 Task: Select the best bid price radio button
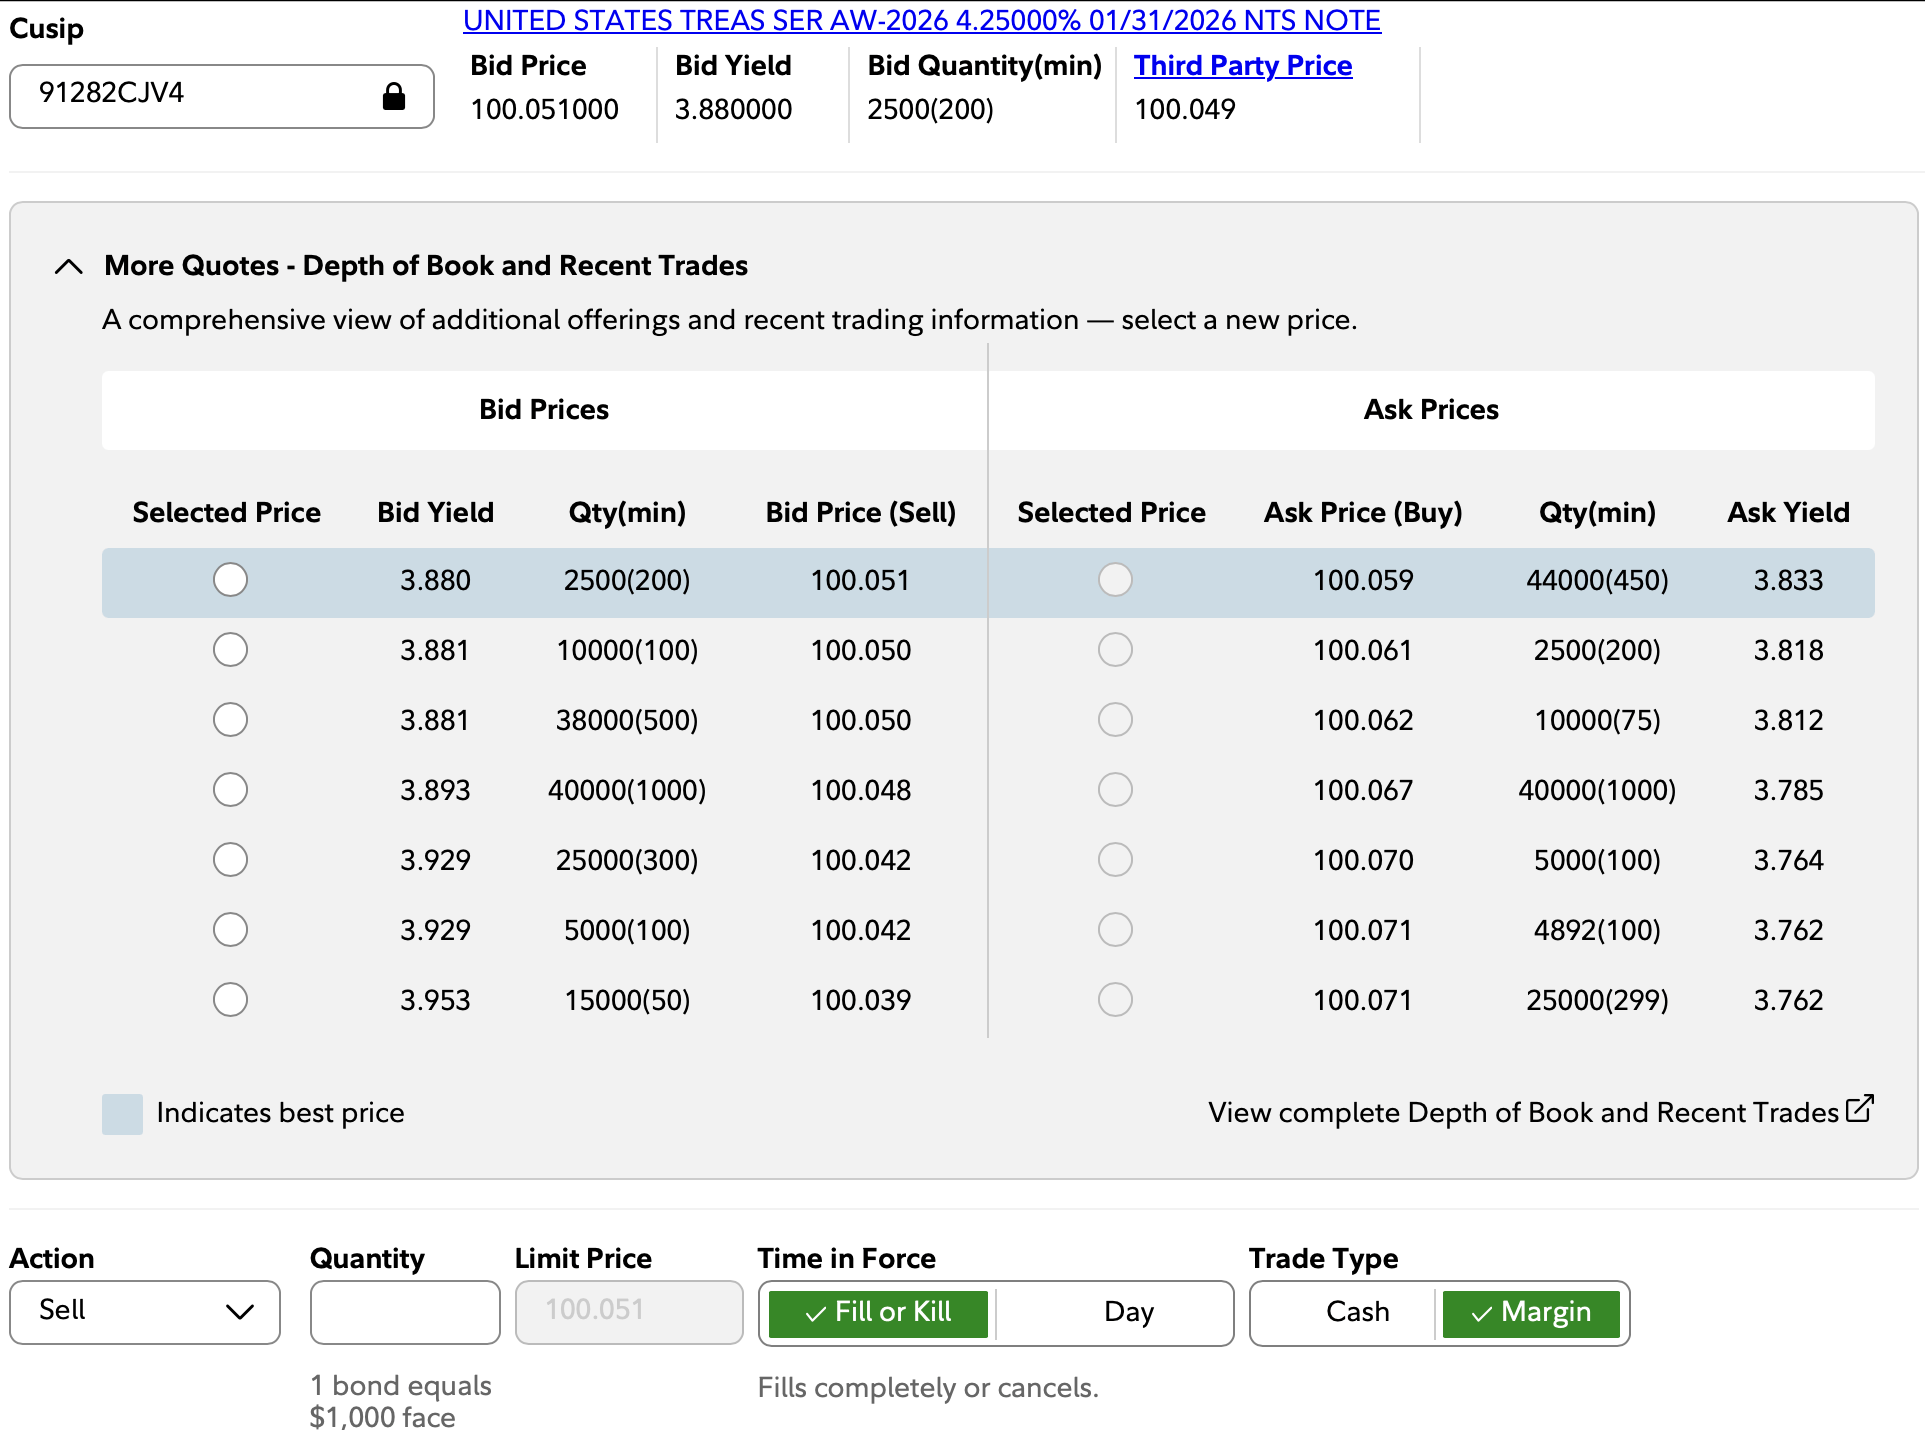tap(230, 580)
